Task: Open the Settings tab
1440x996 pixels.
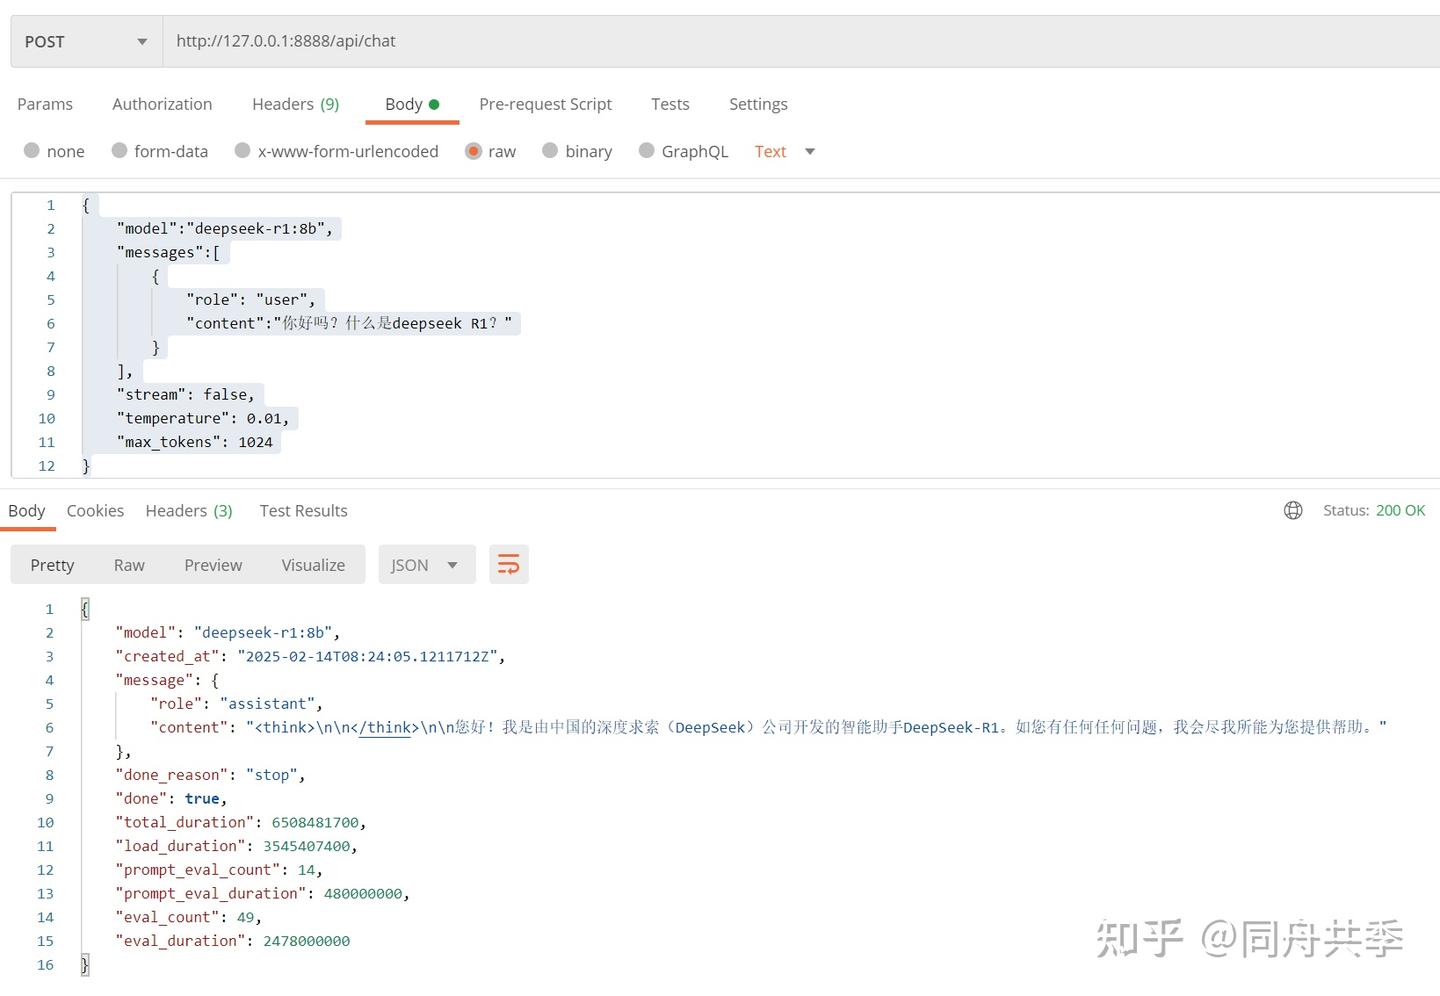Action: (x=758, y=104)
